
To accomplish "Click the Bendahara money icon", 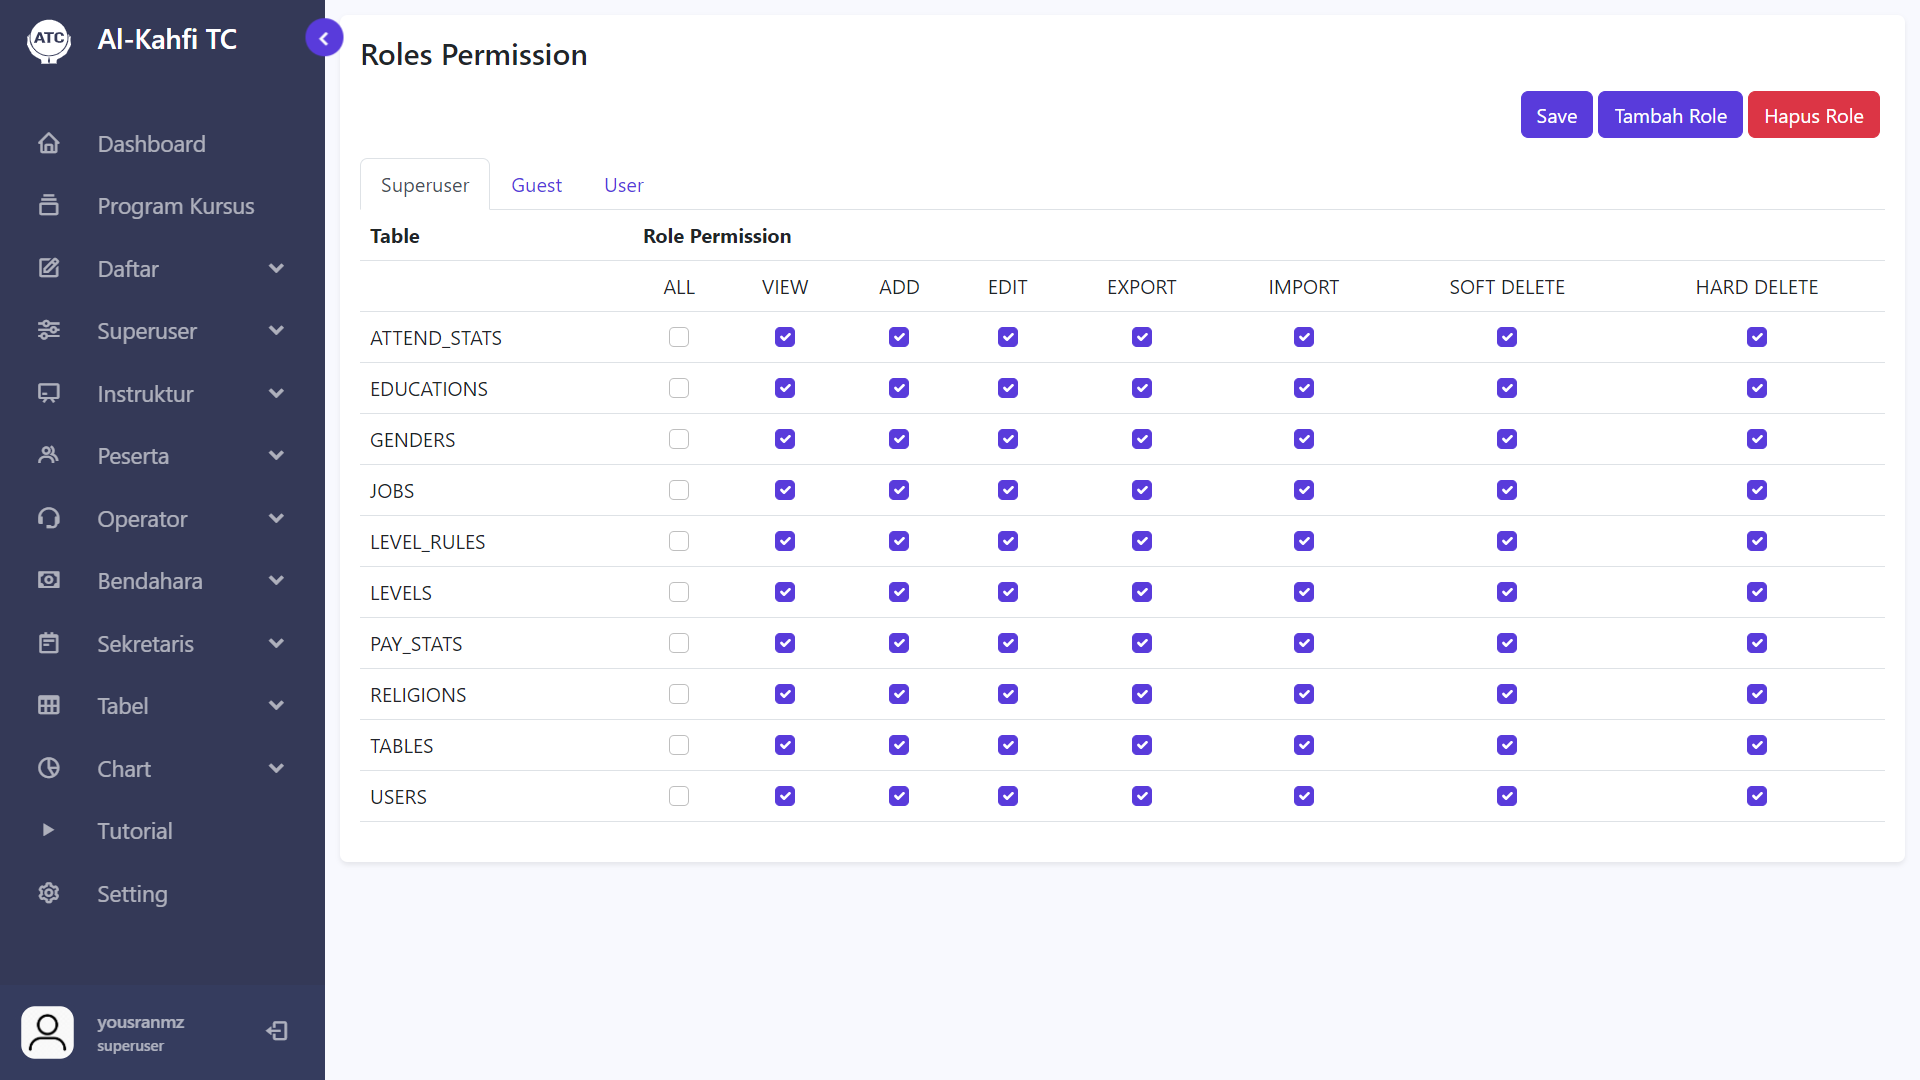I will click(x=48, y=581).
